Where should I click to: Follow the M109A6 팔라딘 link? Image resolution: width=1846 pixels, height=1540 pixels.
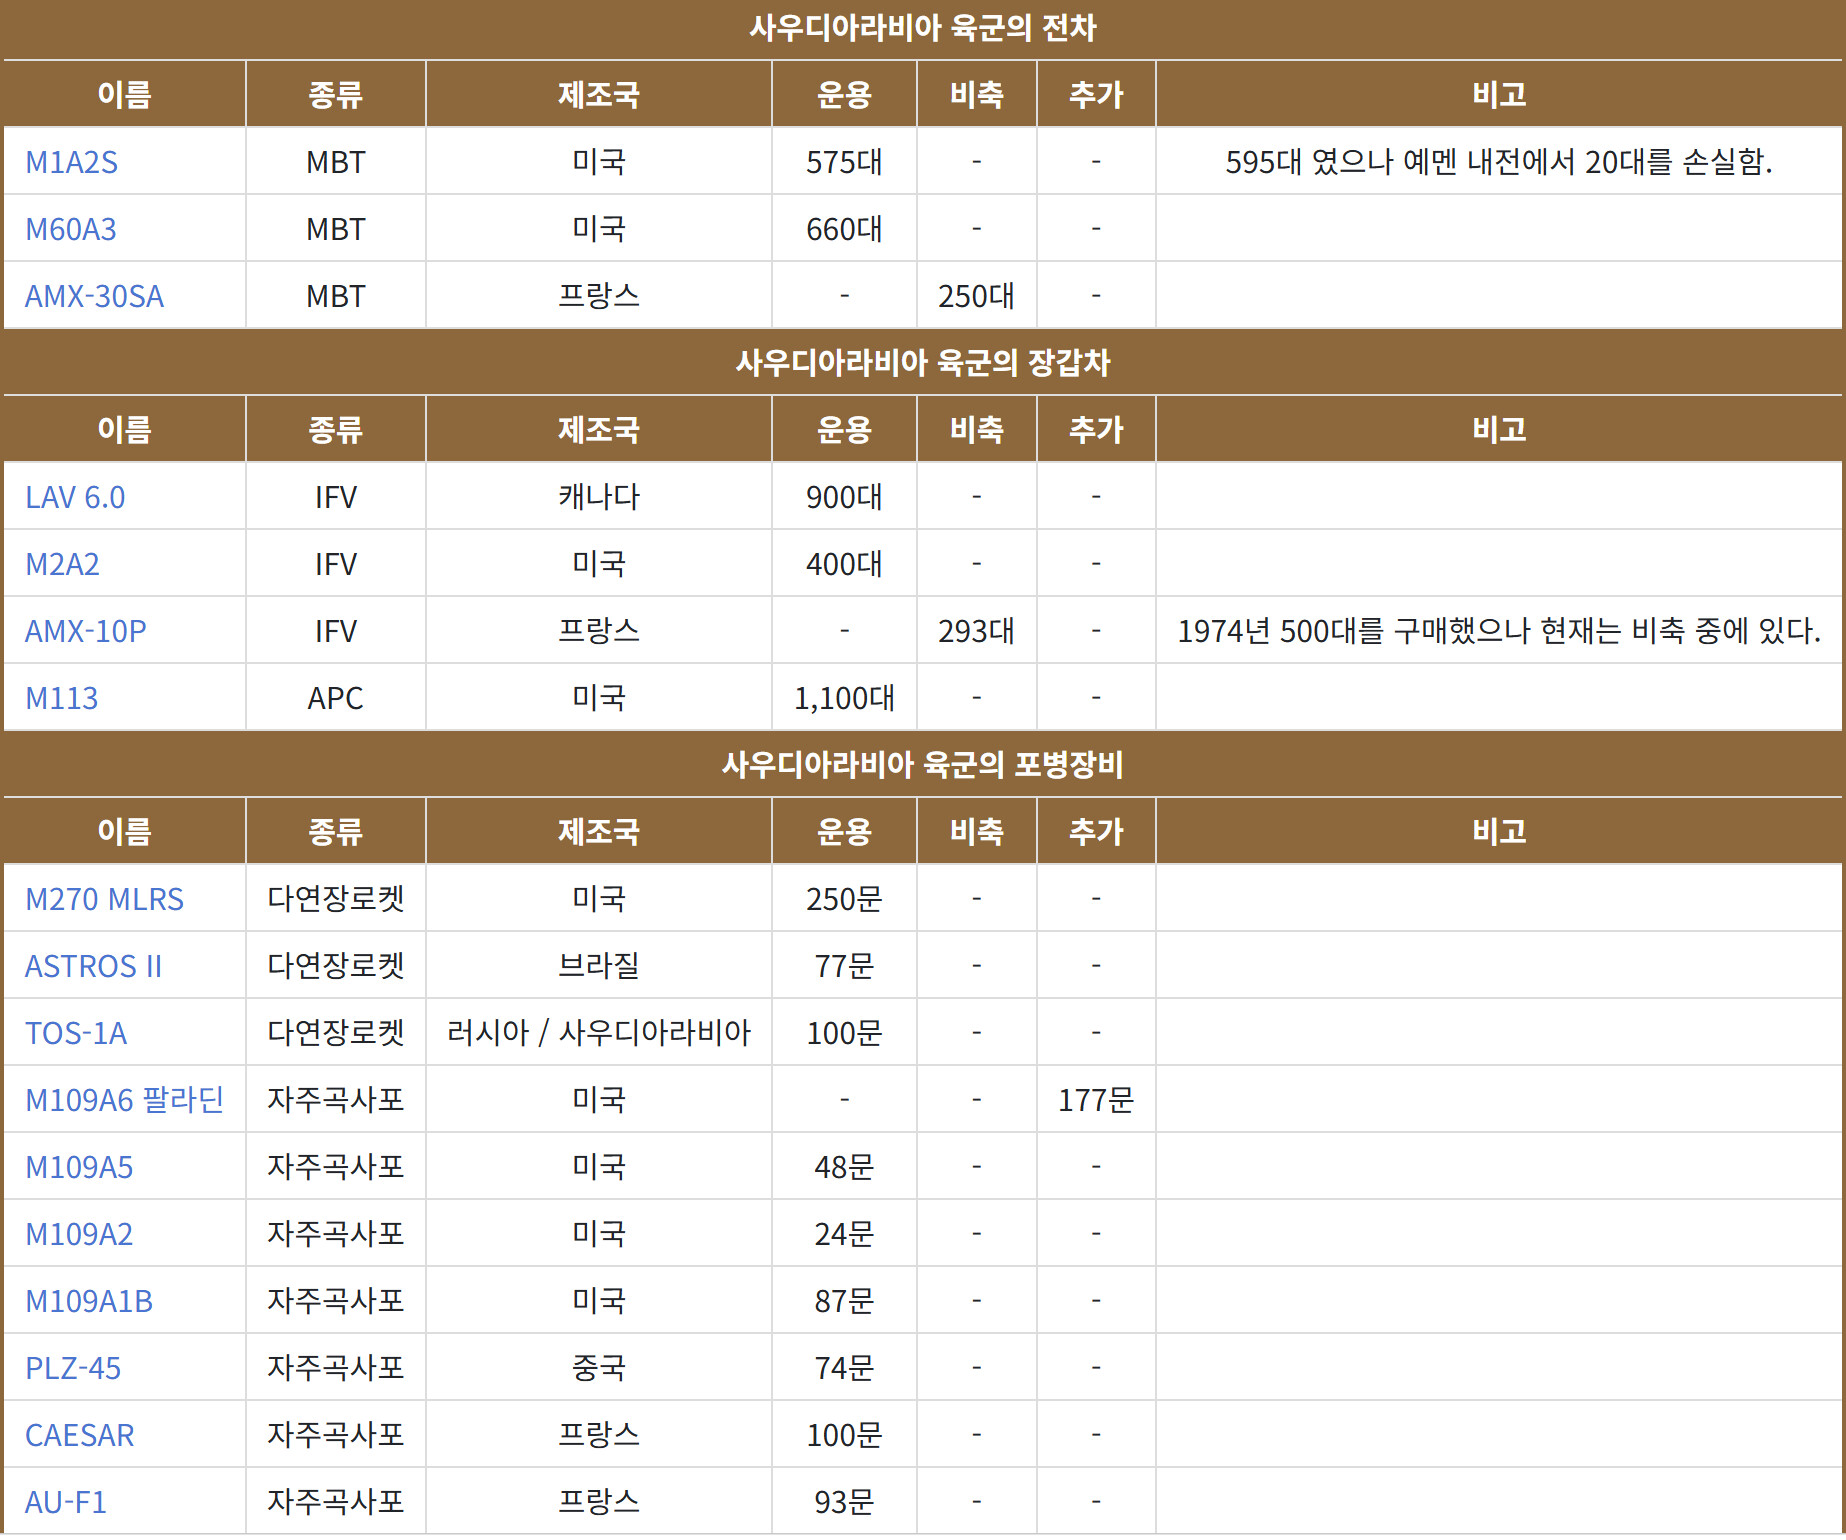[124, 1100]
